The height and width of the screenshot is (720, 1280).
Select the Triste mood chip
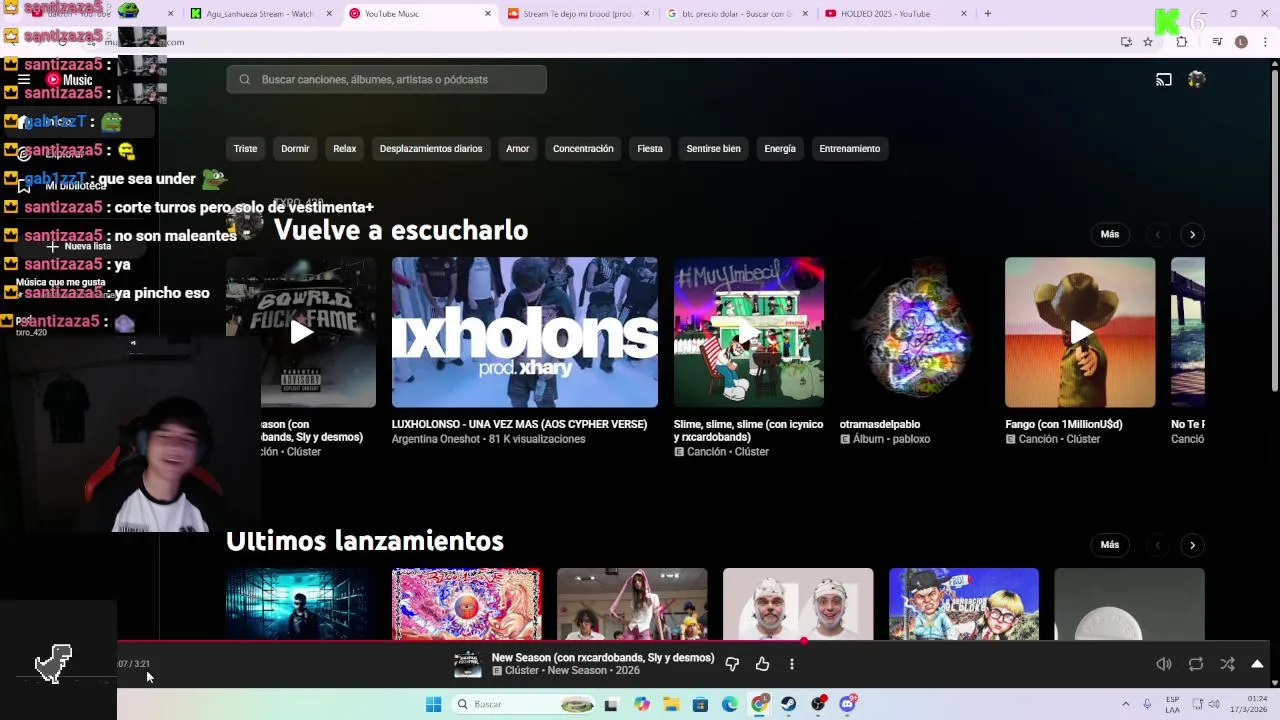(245, 149)
